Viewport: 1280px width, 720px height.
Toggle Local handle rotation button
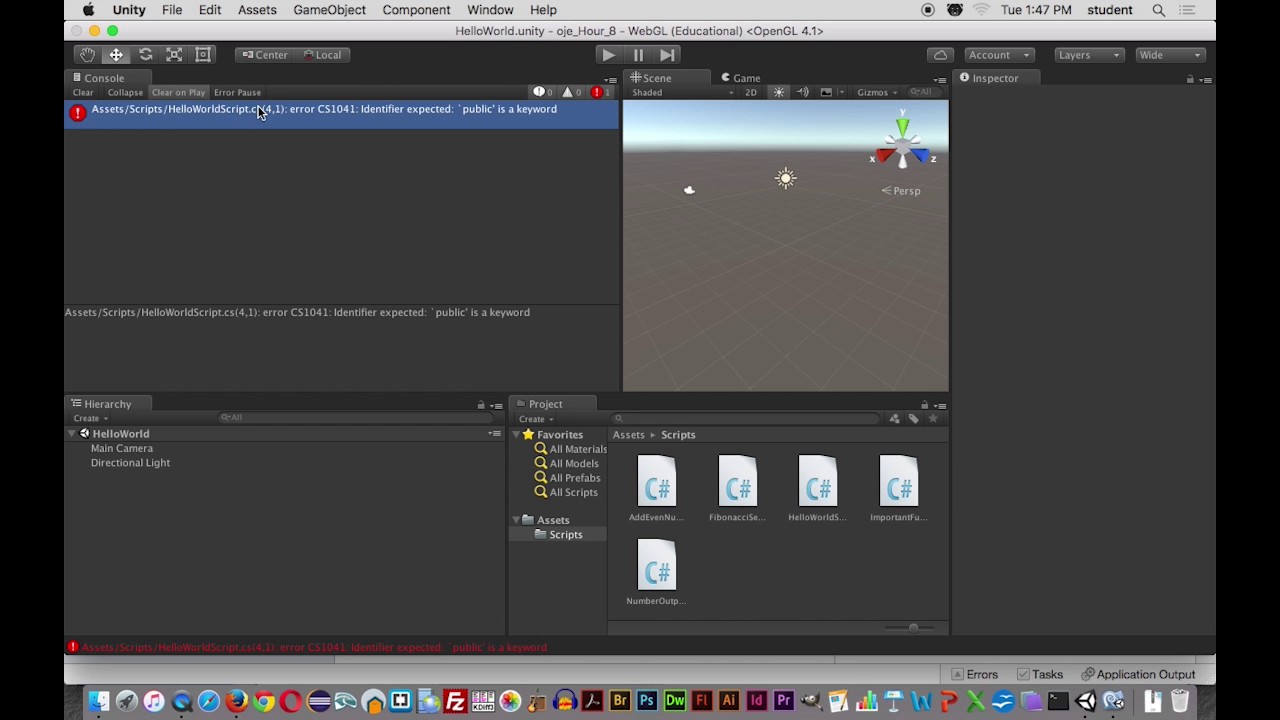323,55
